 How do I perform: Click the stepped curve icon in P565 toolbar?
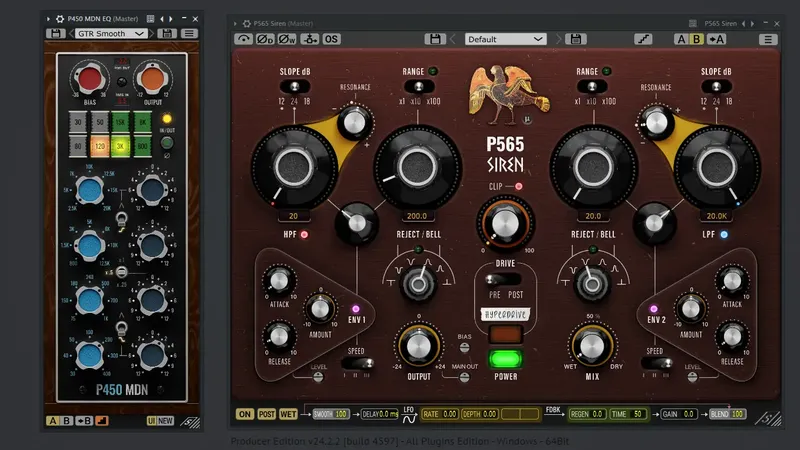(643, 39)
